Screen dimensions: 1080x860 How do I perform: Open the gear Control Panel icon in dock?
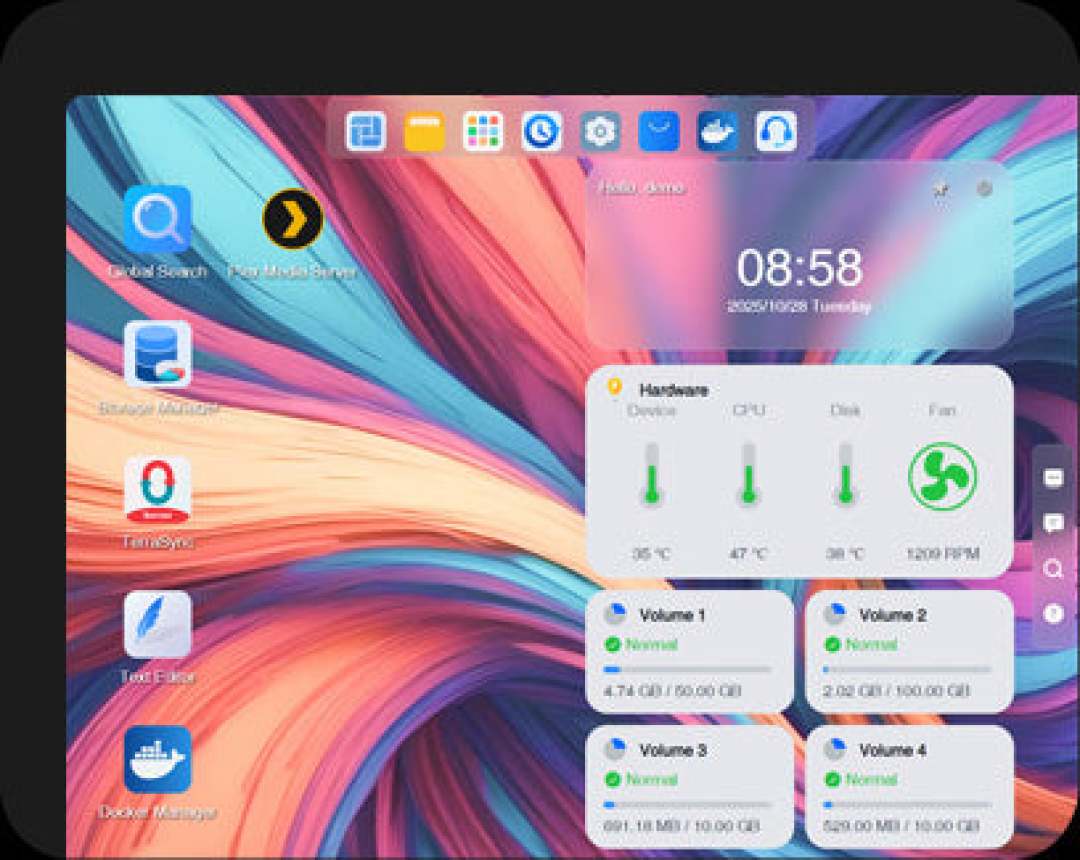point(600,131)
